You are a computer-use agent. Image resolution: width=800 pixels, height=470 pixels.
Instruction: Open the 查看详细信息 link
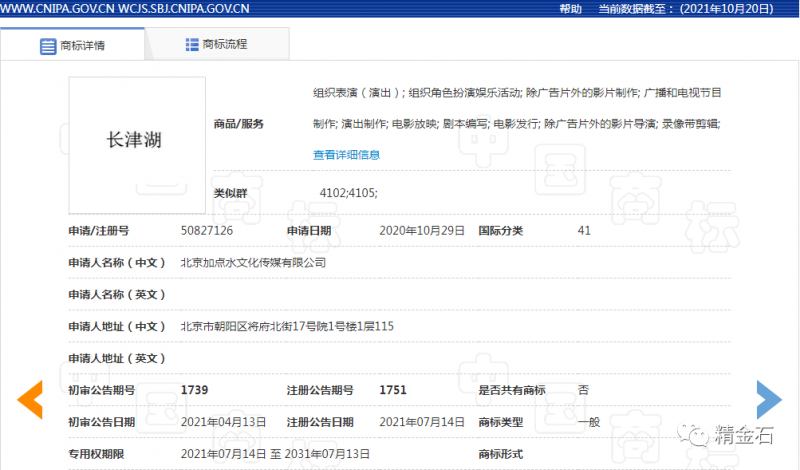(x=346, y=155)
